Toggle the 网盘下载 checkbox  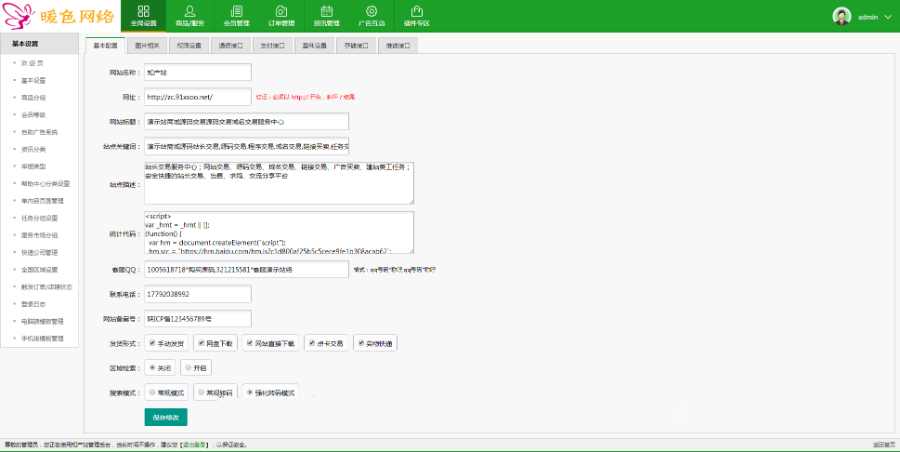[x=202, y=343]
